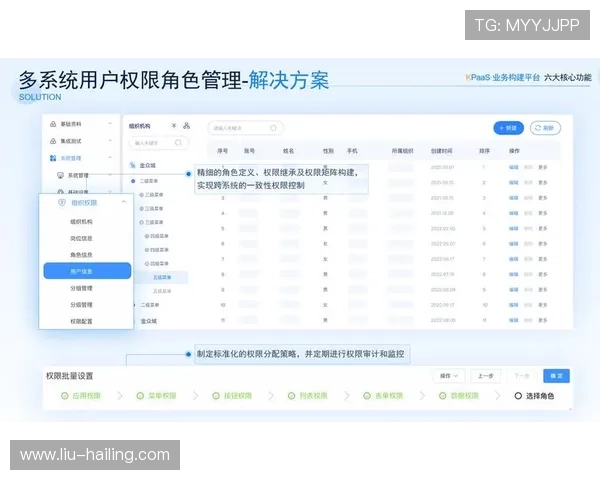Click the 性别 column header
This screenshot has height=480, width=600.
(328, 151)
